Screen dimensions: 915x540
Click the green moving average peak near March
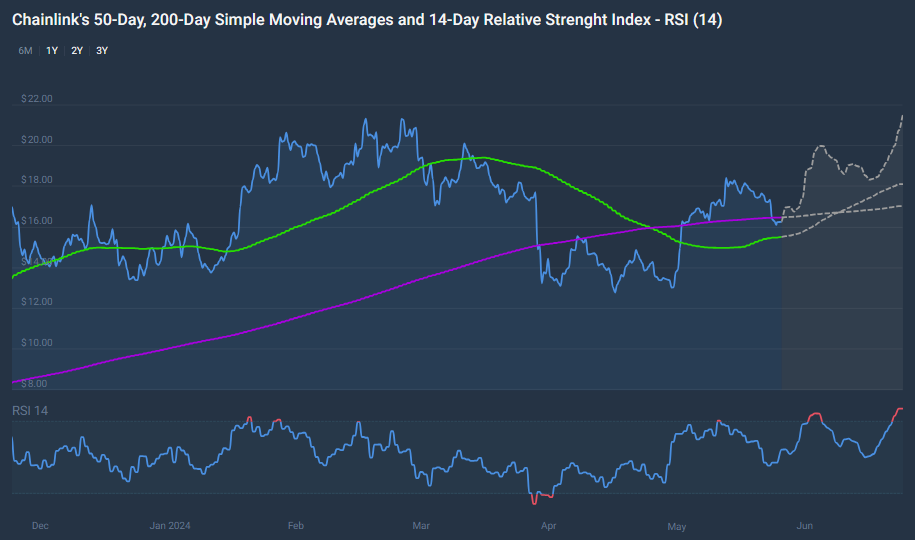(480, 157)
